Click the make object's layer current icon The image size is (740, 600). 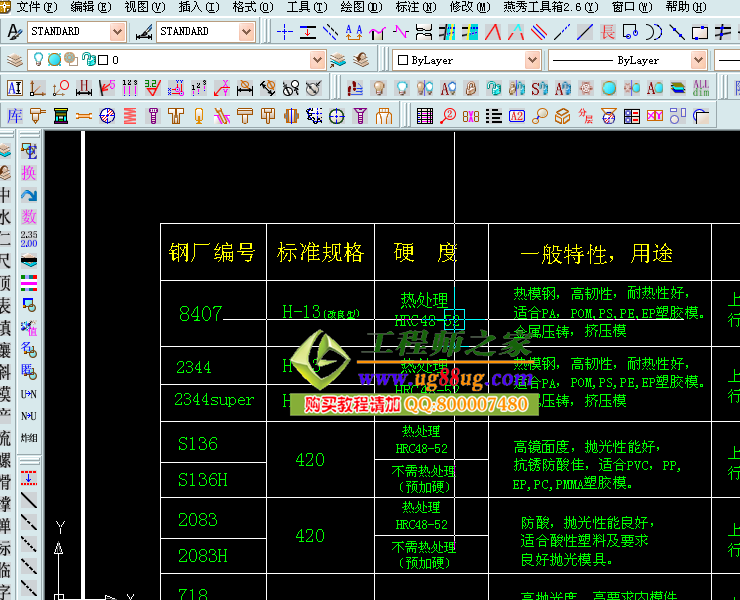[337, 60]
